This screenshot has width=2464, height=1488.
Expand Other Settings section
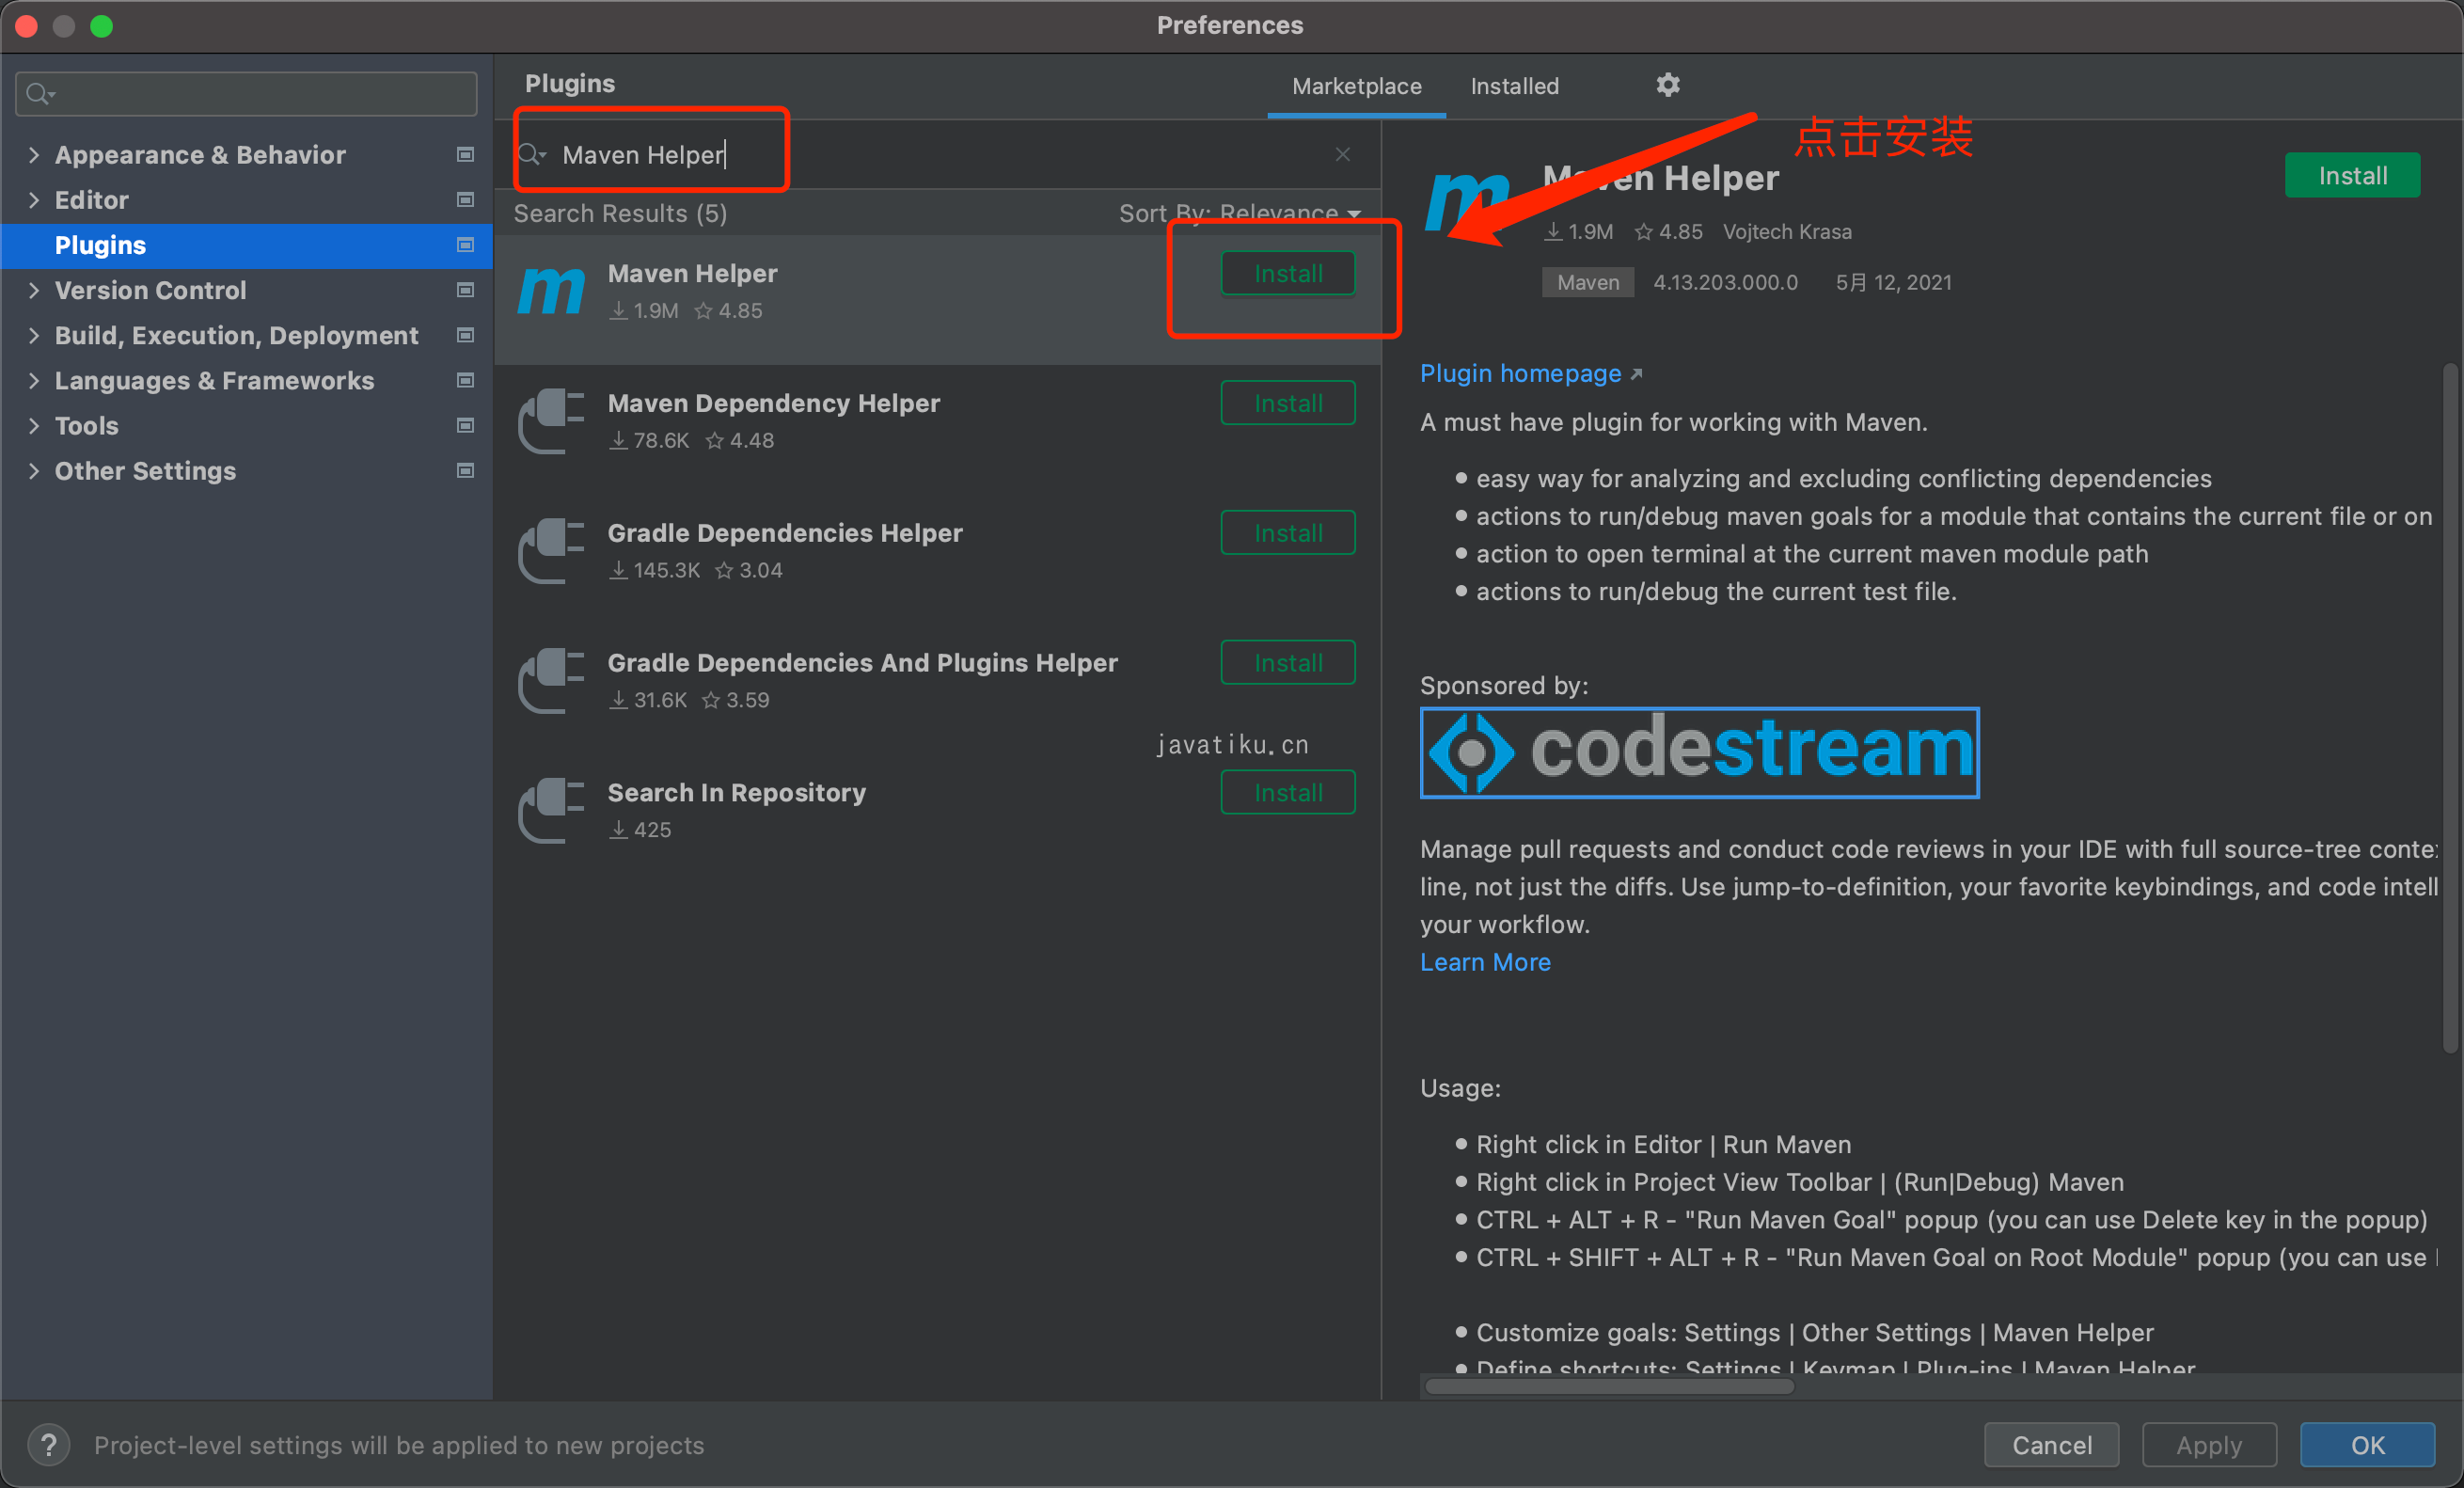34,470
